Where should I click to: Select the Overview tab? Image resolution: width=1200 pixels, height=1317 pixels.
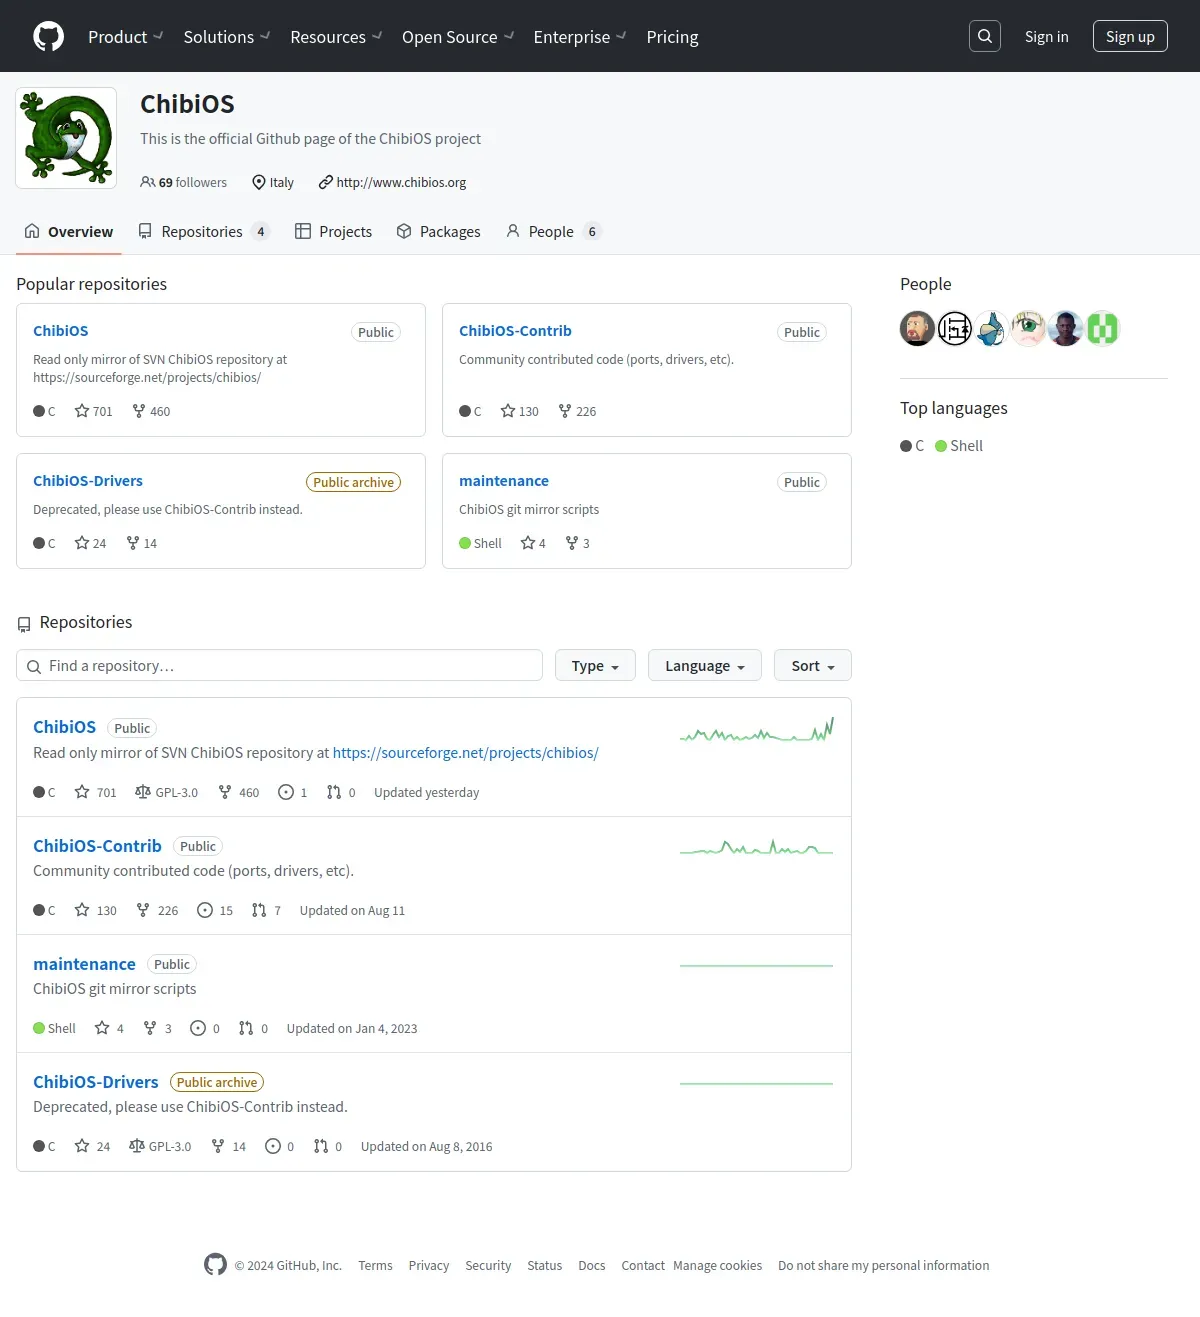pos(69,231)
